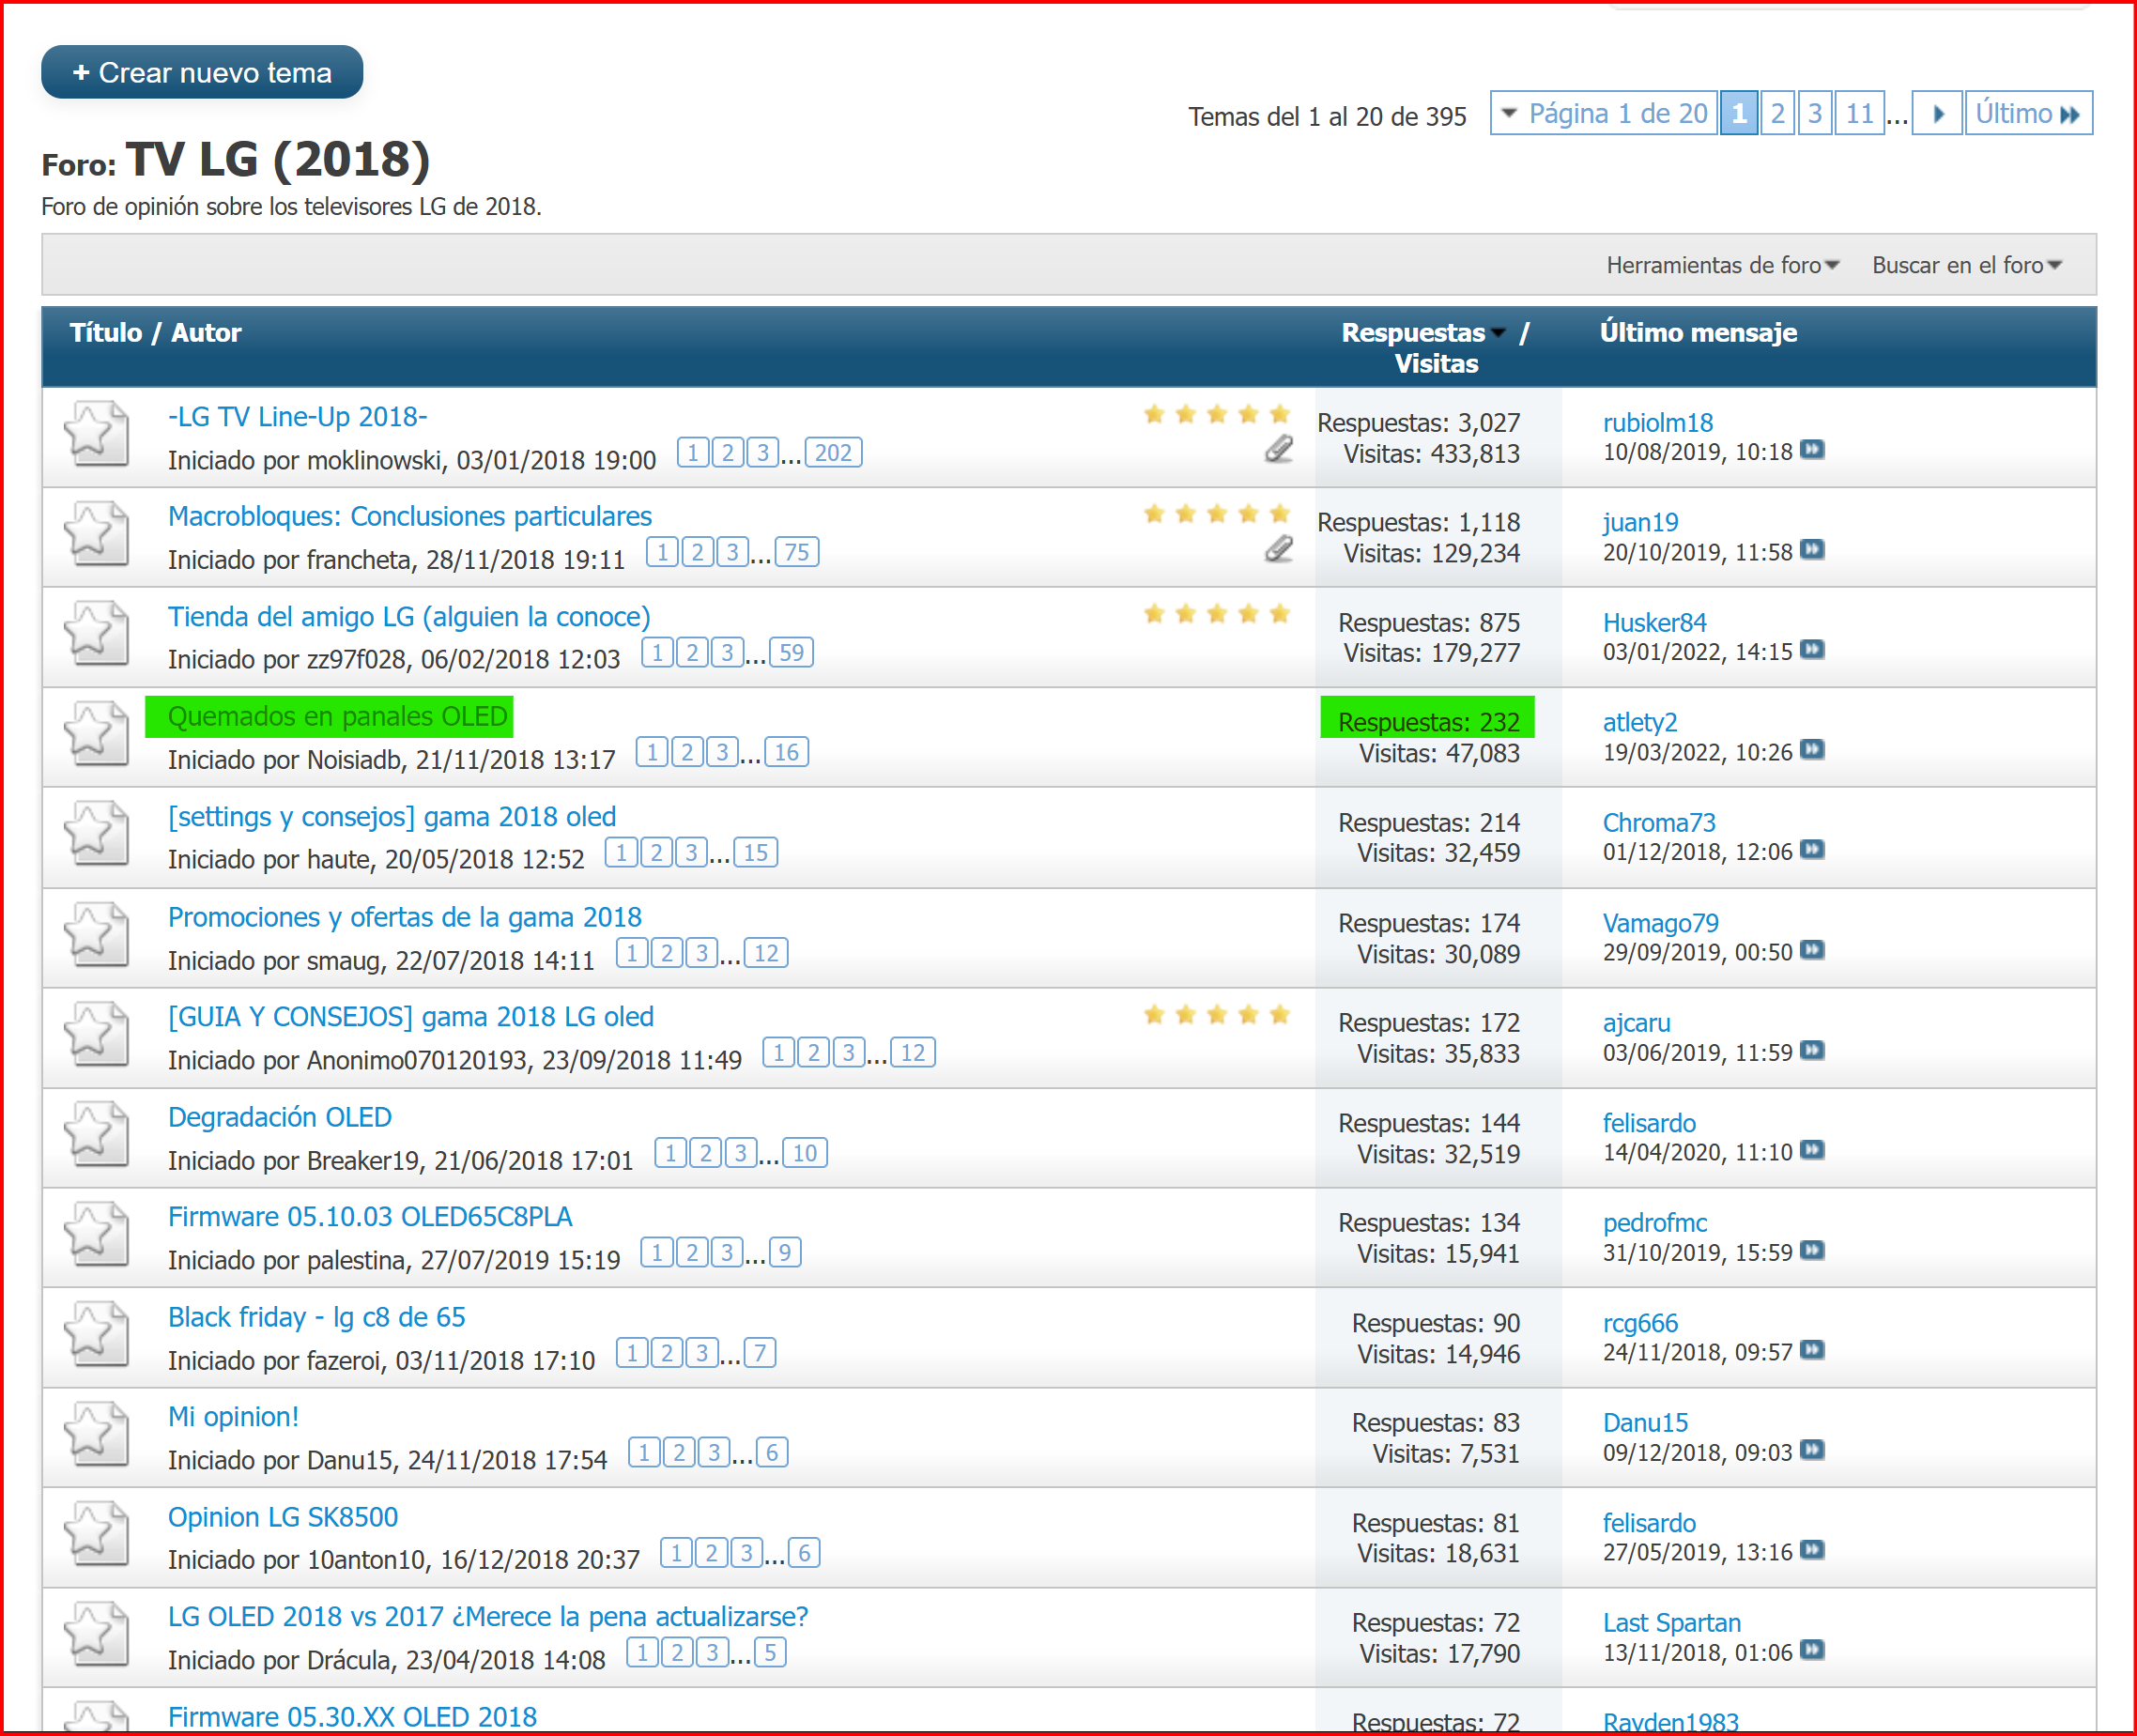Go to page 3 of forum
The width and height of the screenshot is (2137, 1736).
(1815, 113)
